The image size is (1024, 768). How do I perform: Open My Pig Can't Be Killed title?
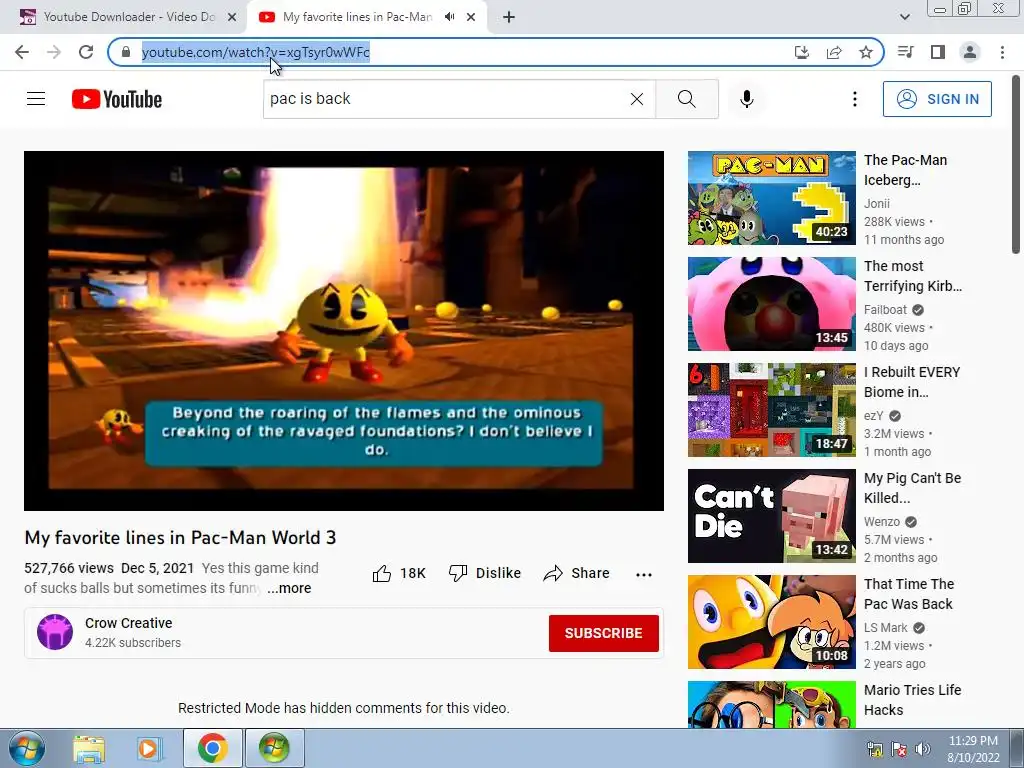coord(912,488)
